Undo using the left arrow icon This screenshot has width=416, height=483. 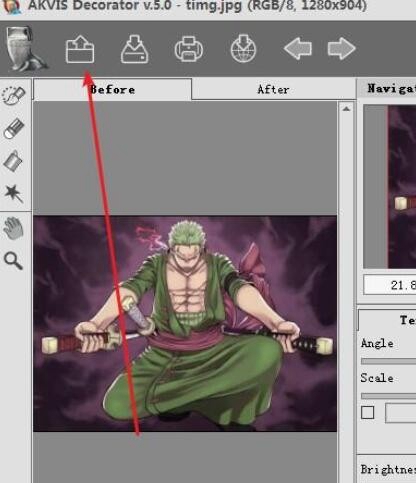tap(298, 49)
